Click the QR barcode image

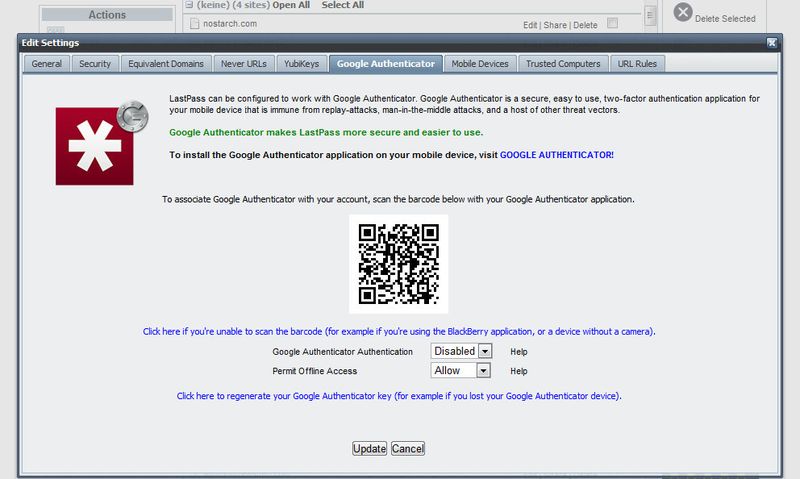tap(398, 264)
